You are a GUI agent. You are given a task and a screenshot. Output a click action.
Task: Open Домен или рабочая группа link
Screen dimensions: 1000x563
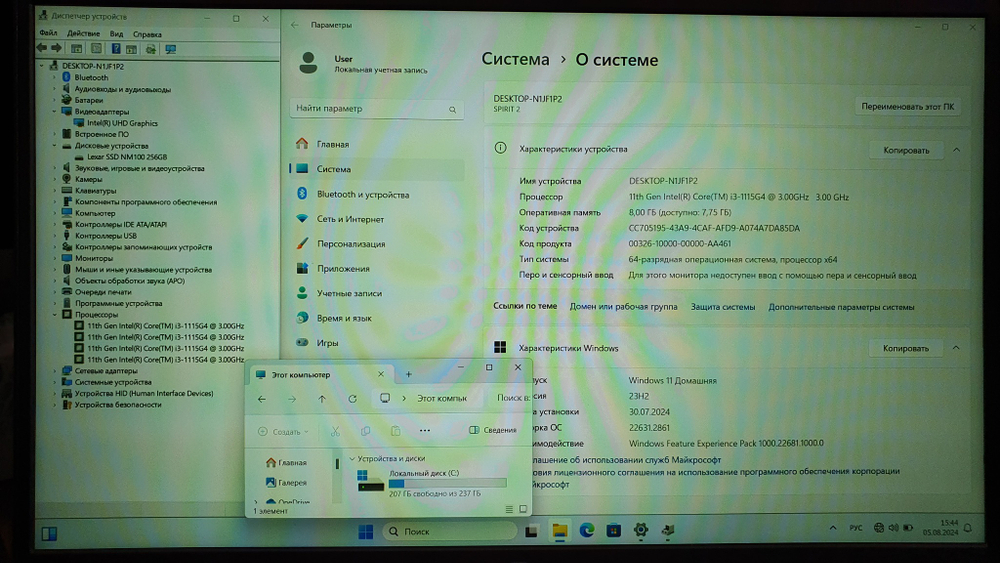(x=623, y=307)
